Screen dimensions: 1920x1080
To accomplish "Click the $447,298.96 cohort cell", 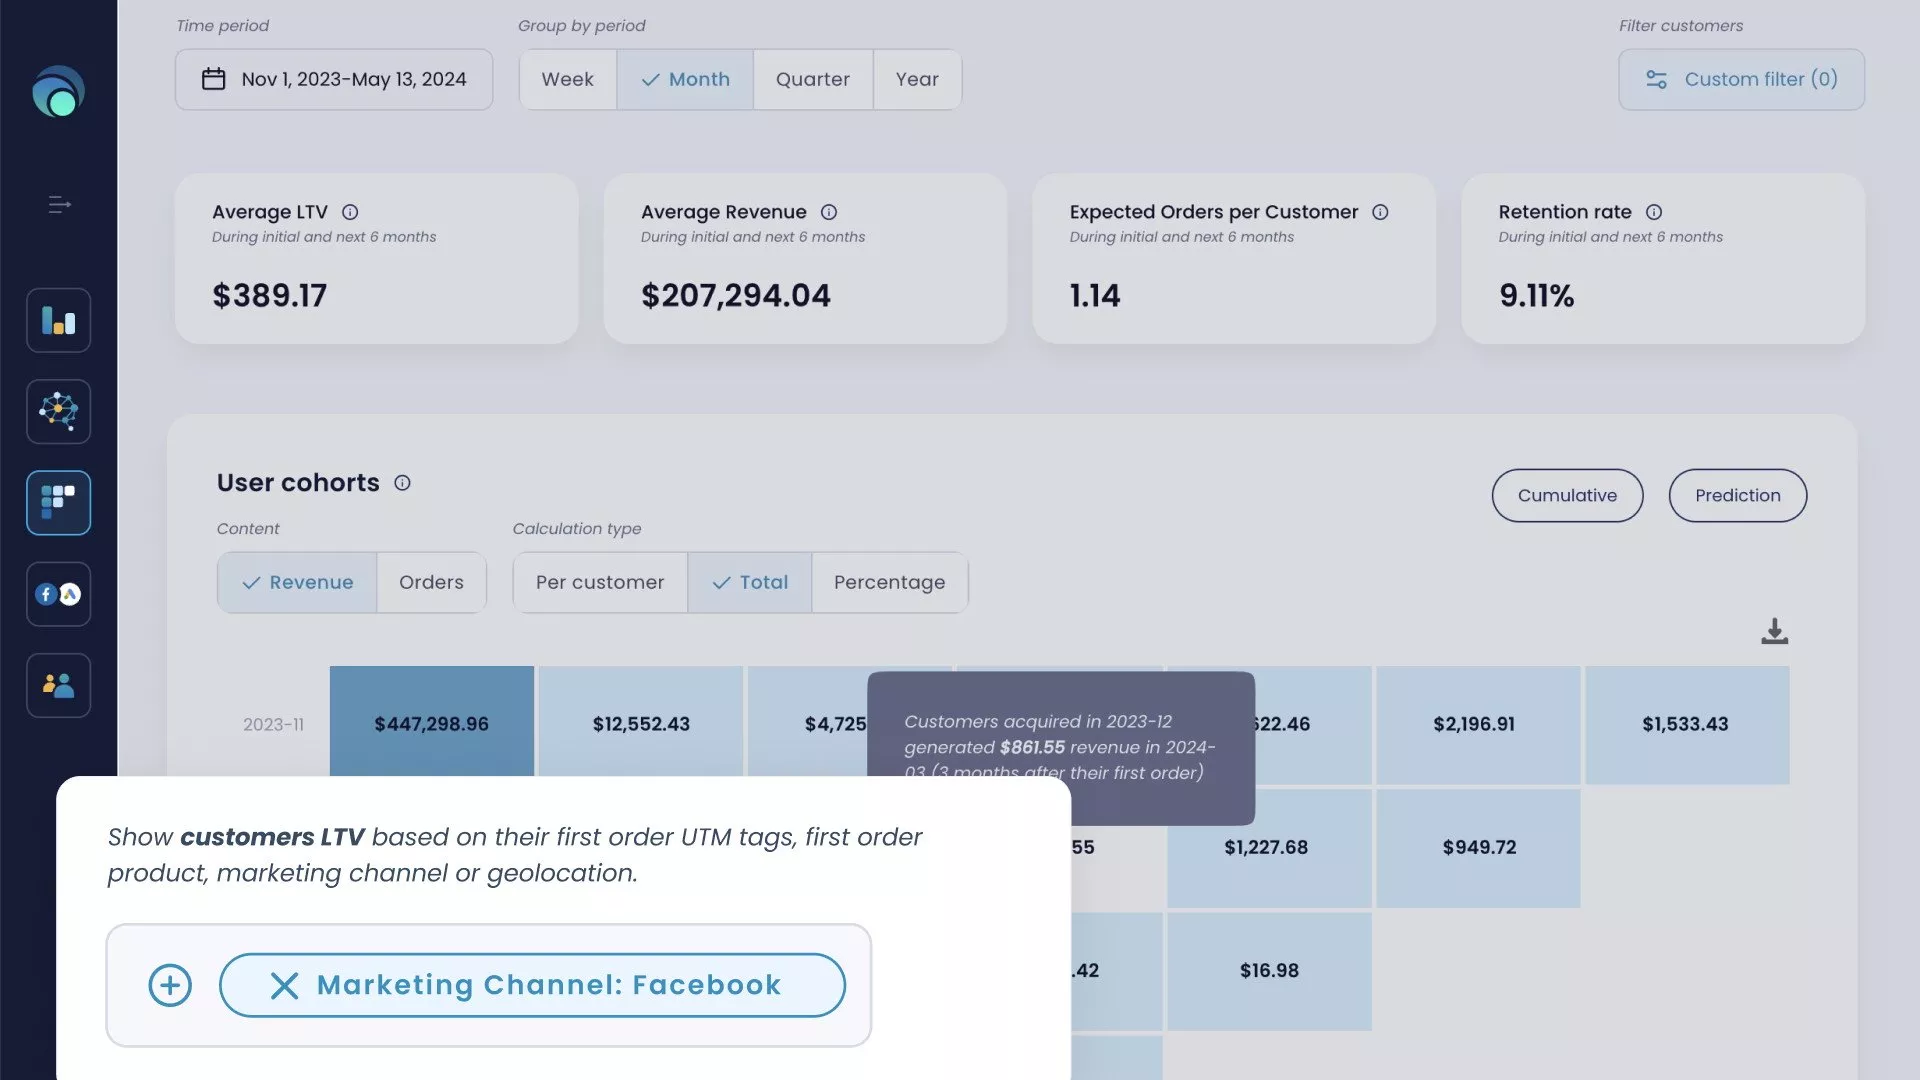I will (x=431, y=723).
